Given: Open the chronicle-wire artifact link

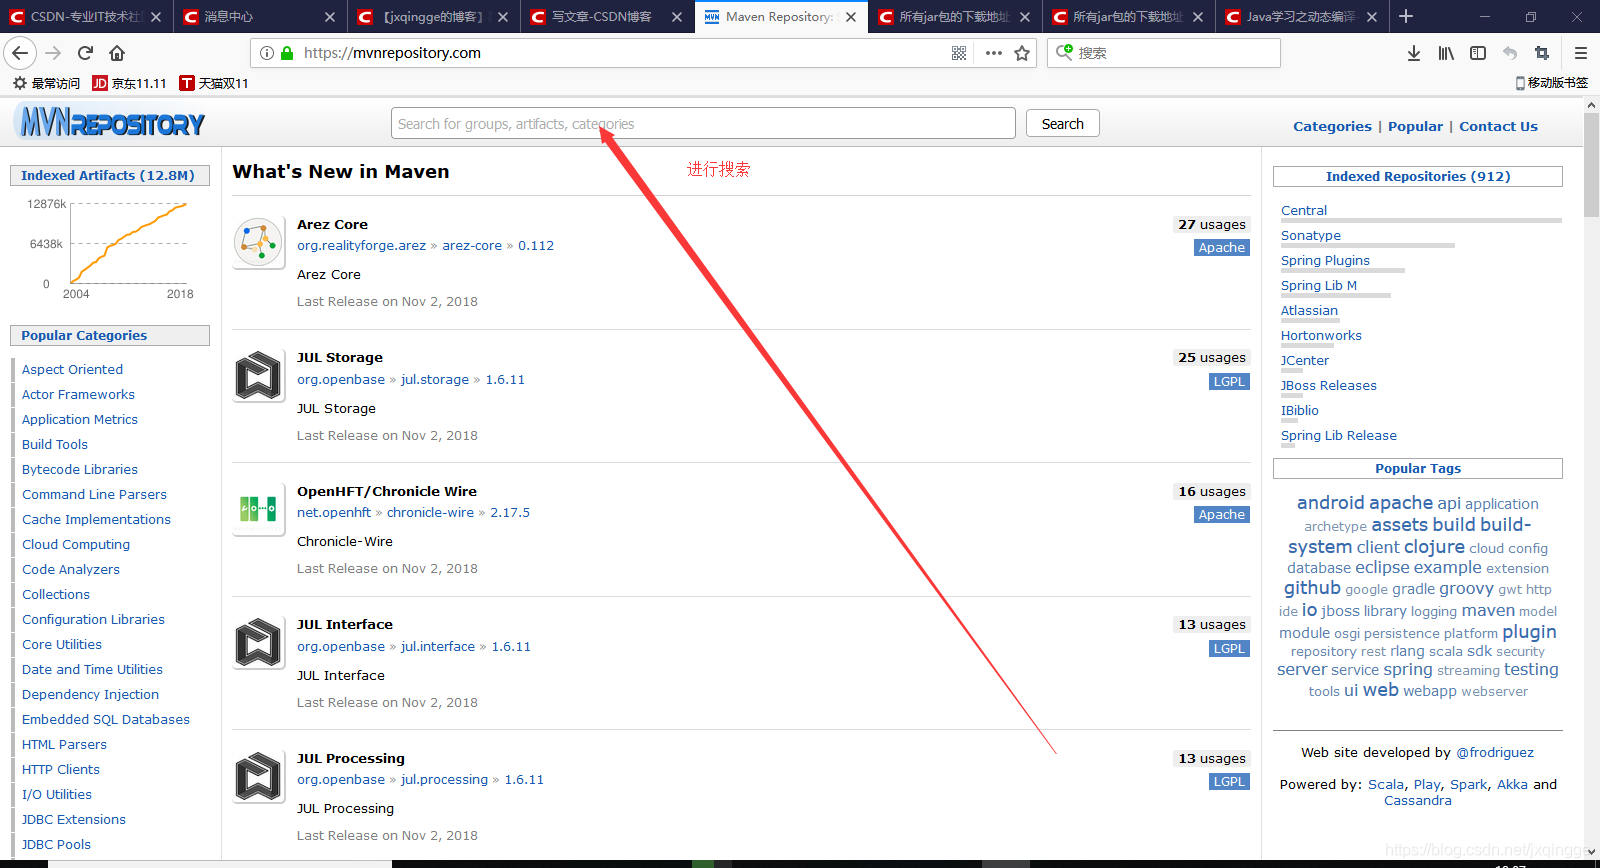Looking at the screenshot, I should click(x=430, y=512).
